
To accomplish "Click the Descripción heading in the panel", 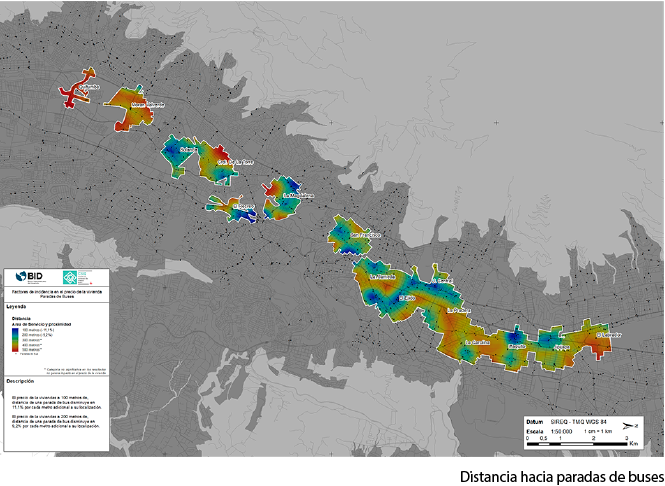I will click(21, 381).
